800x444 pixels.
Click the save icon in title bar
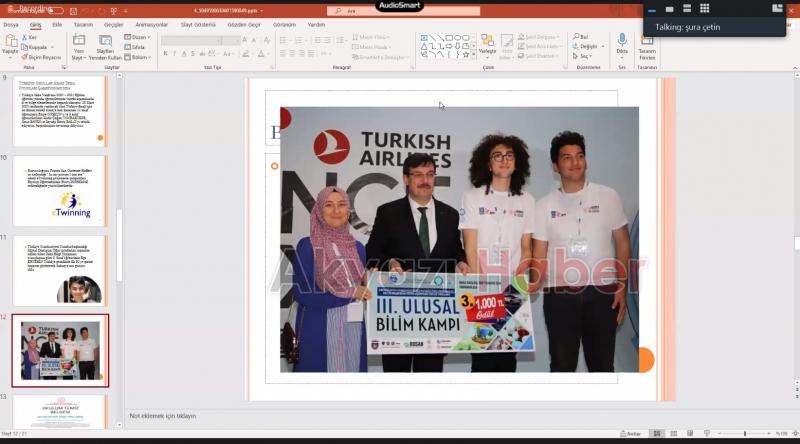tap(73, 11)
